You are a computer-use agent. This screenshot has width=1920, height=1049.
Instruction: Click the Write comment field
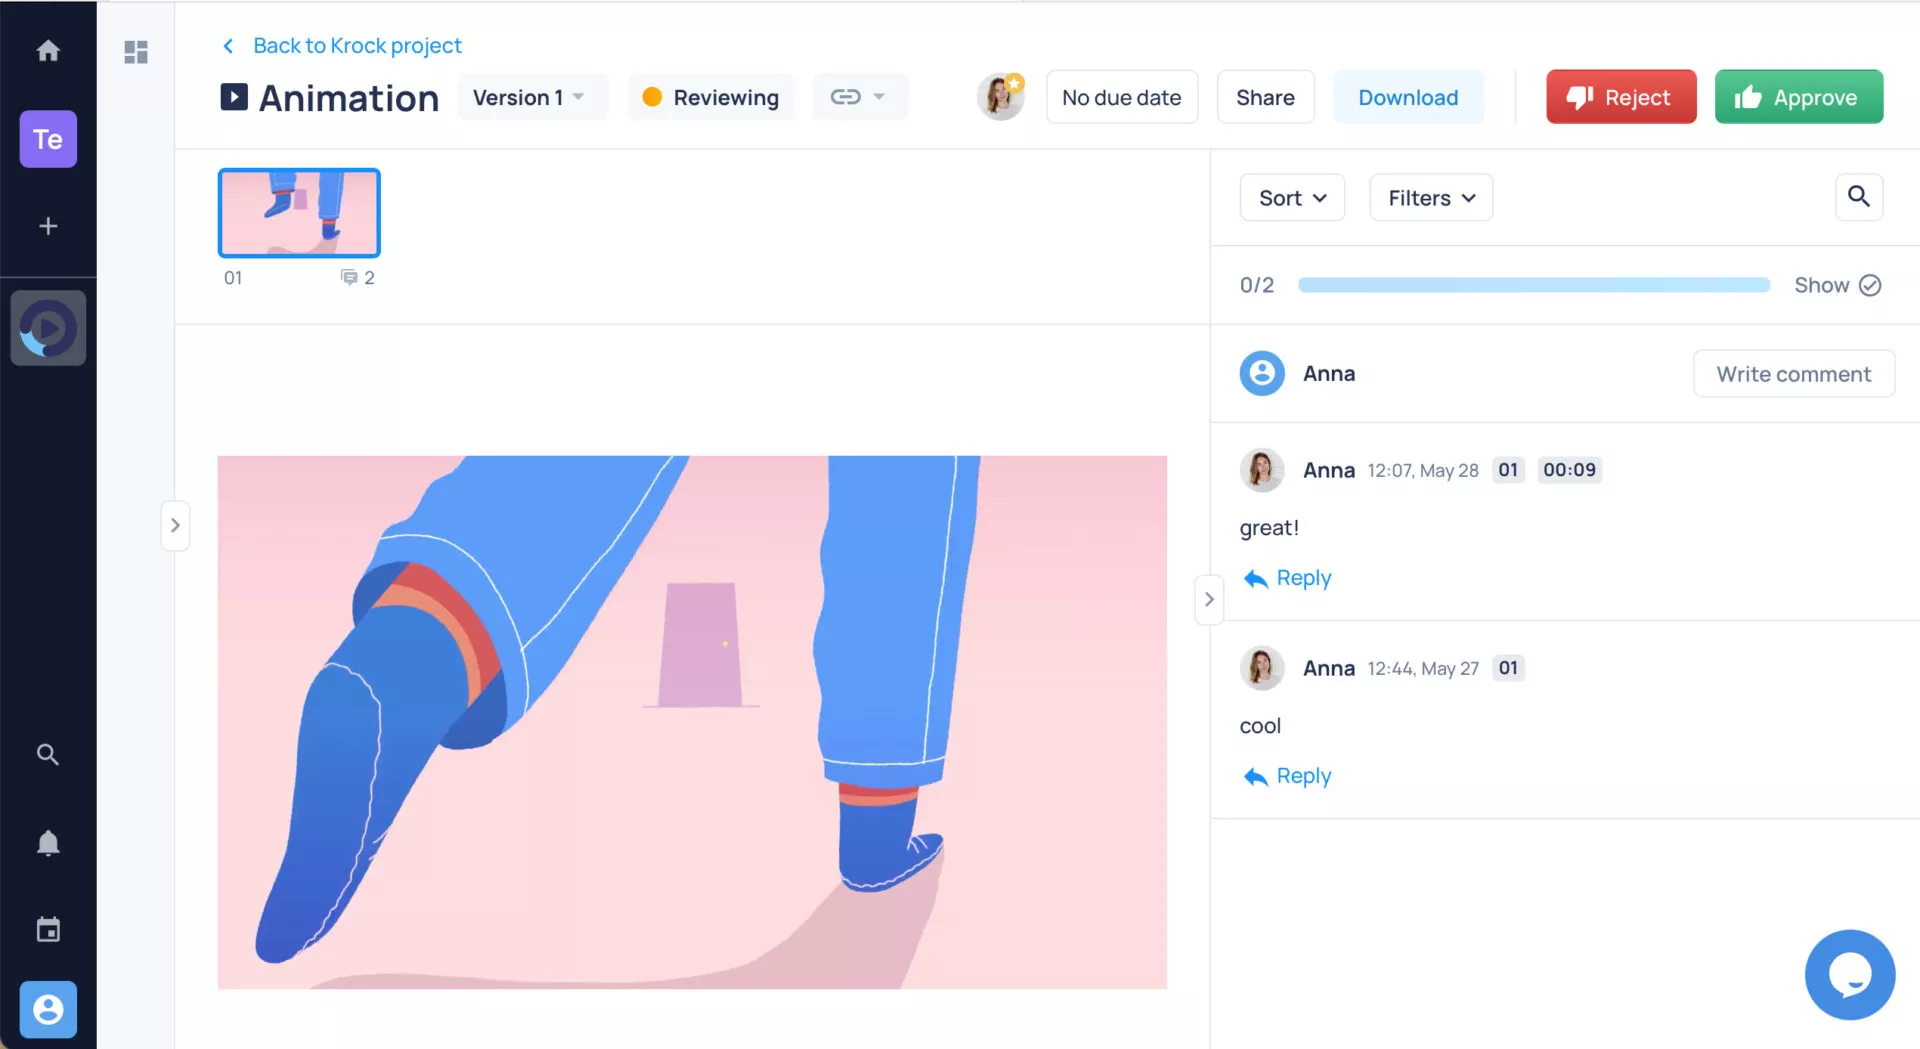[x=1794, y=373]
